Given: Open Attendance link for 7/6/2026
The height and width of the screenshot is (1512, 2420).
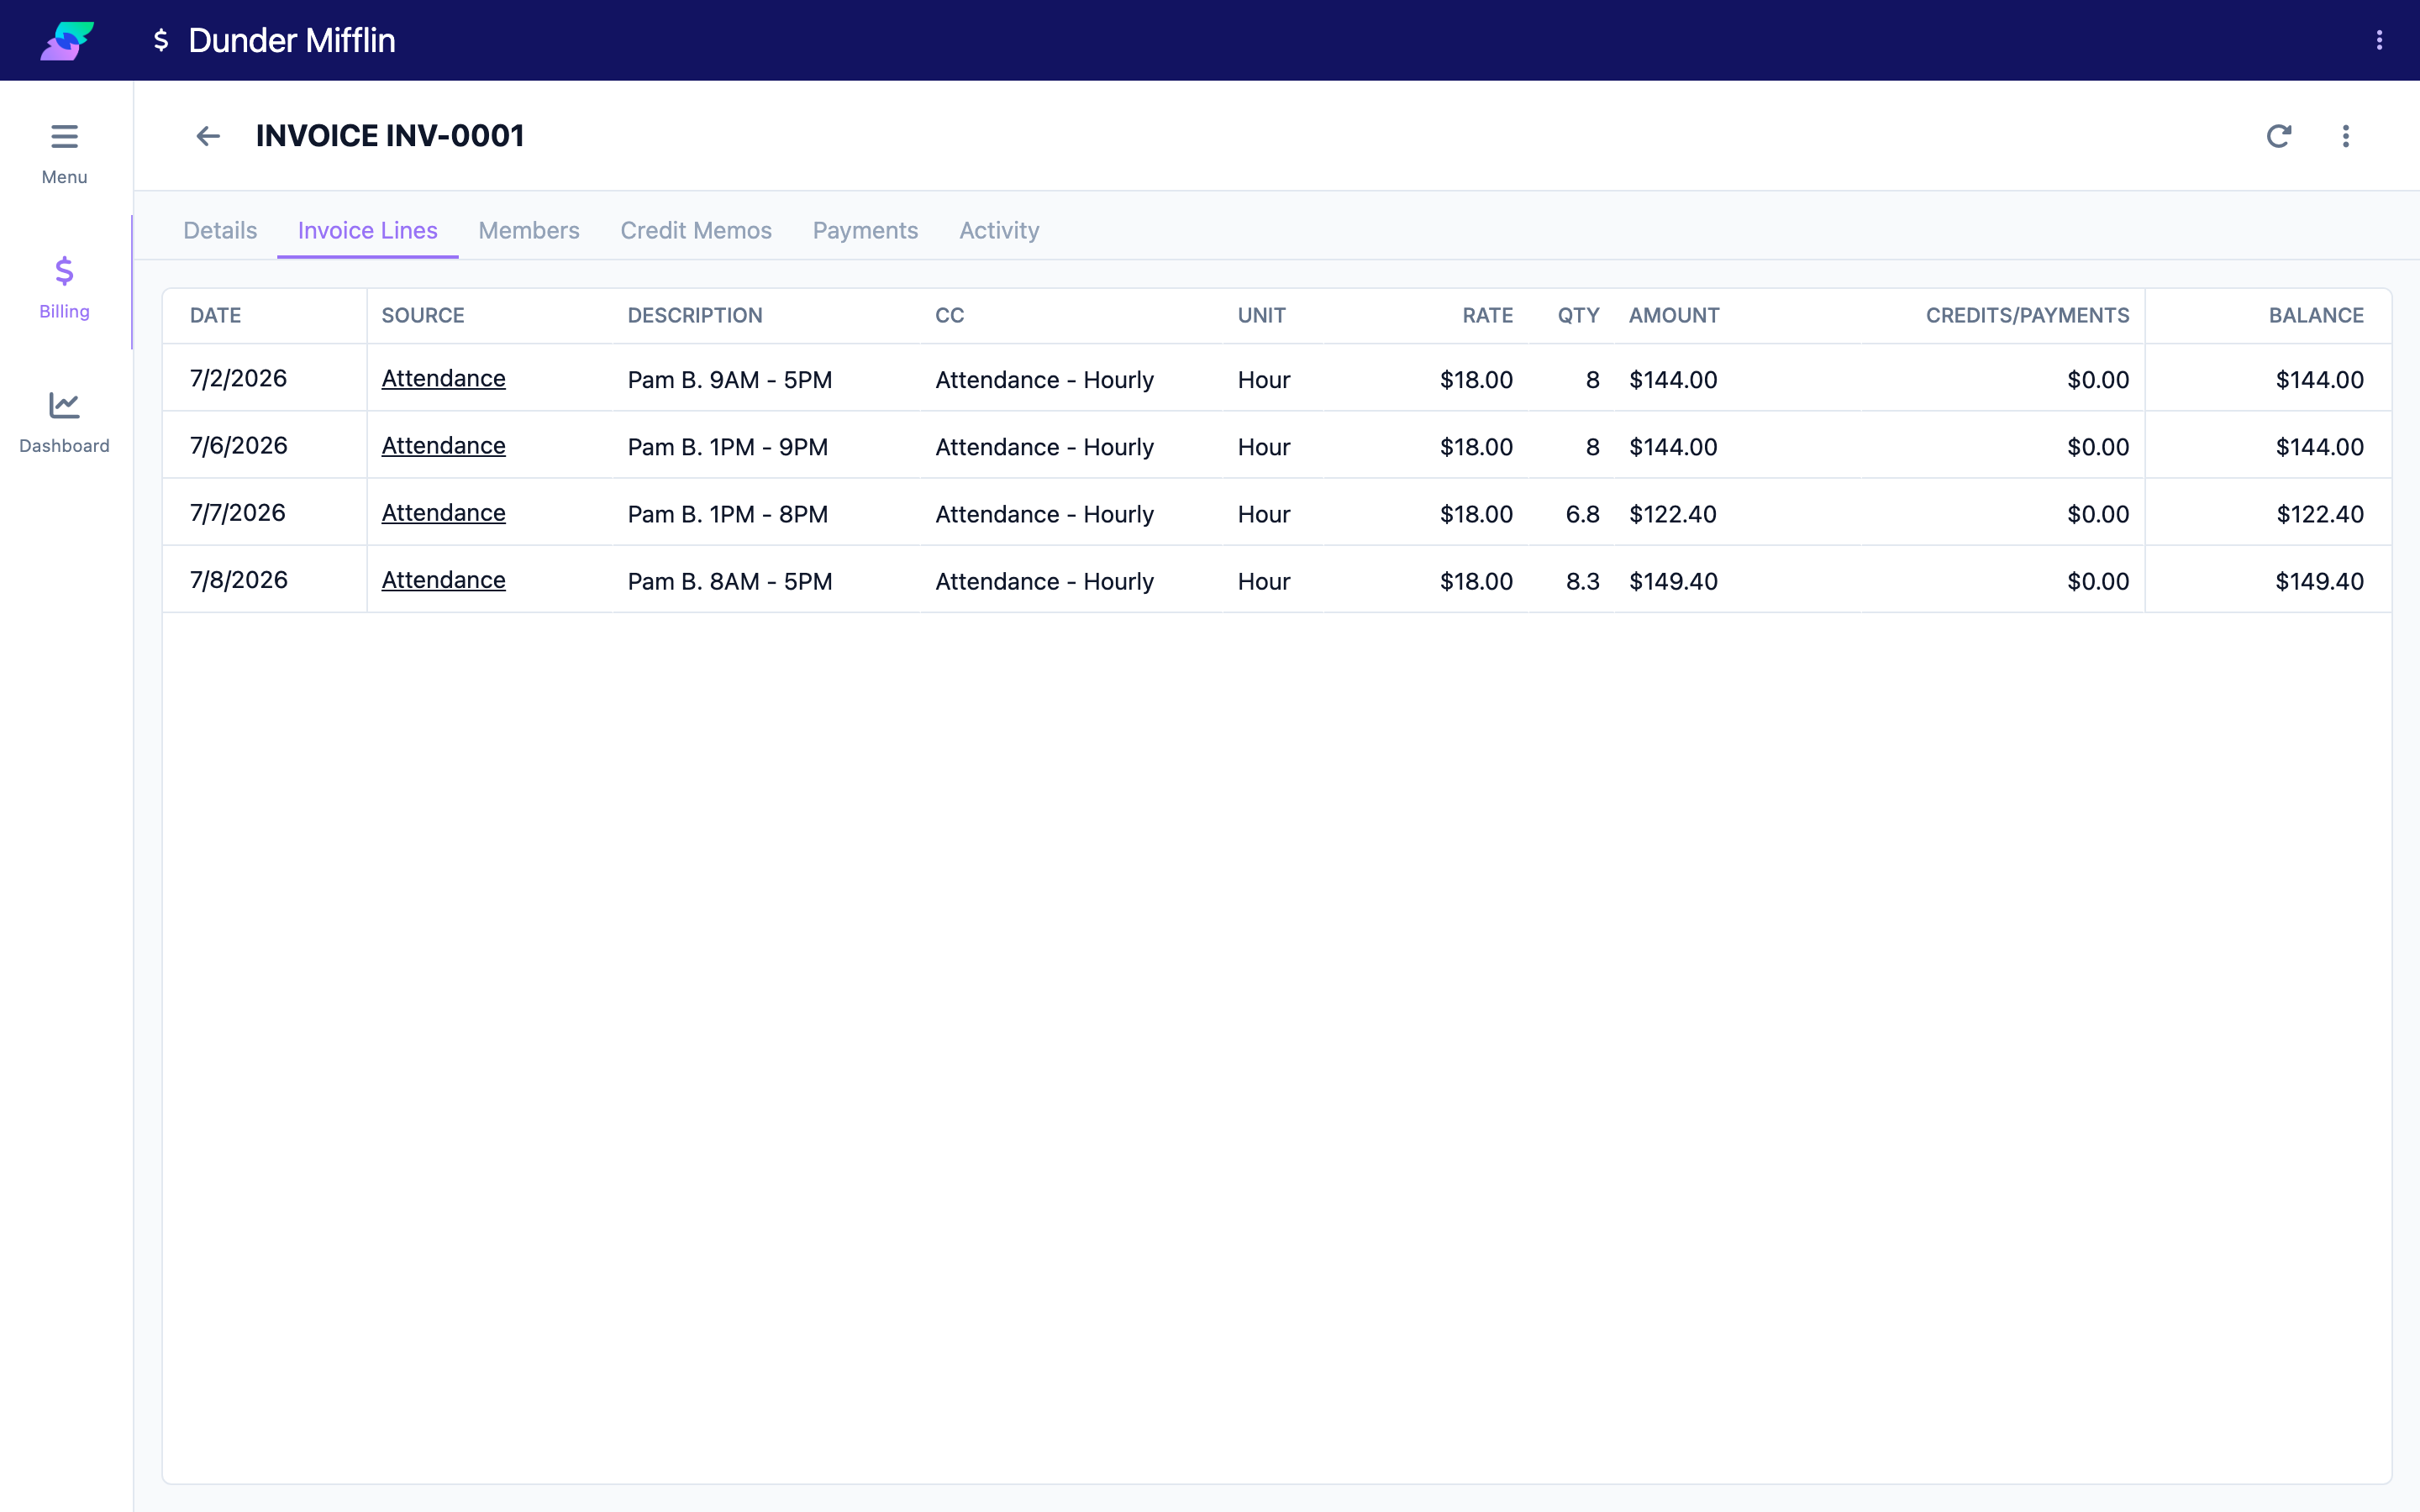Looking at the screenshot, I should (x=443, y=446).
